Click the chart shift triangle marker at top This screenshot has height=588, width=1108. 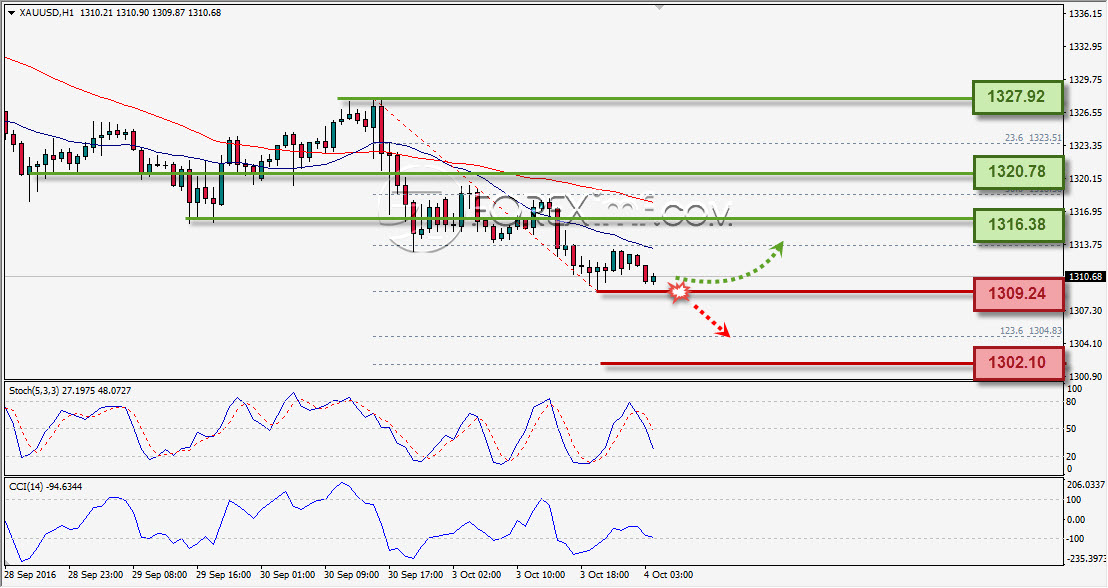659,8
